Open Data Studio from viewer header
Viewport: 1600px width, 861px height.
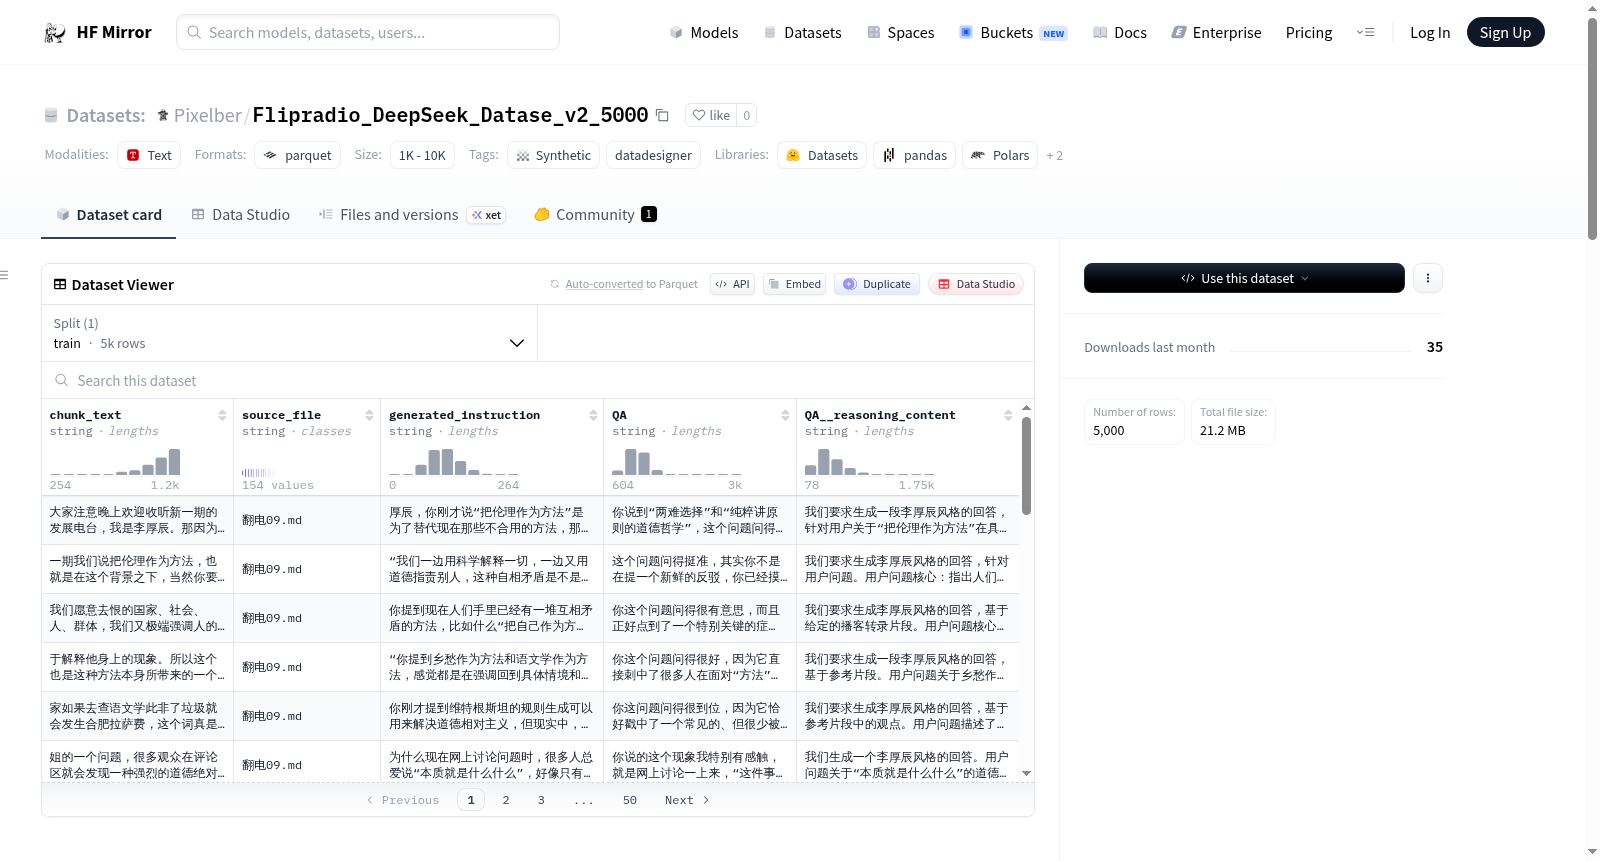click(976, 284)
